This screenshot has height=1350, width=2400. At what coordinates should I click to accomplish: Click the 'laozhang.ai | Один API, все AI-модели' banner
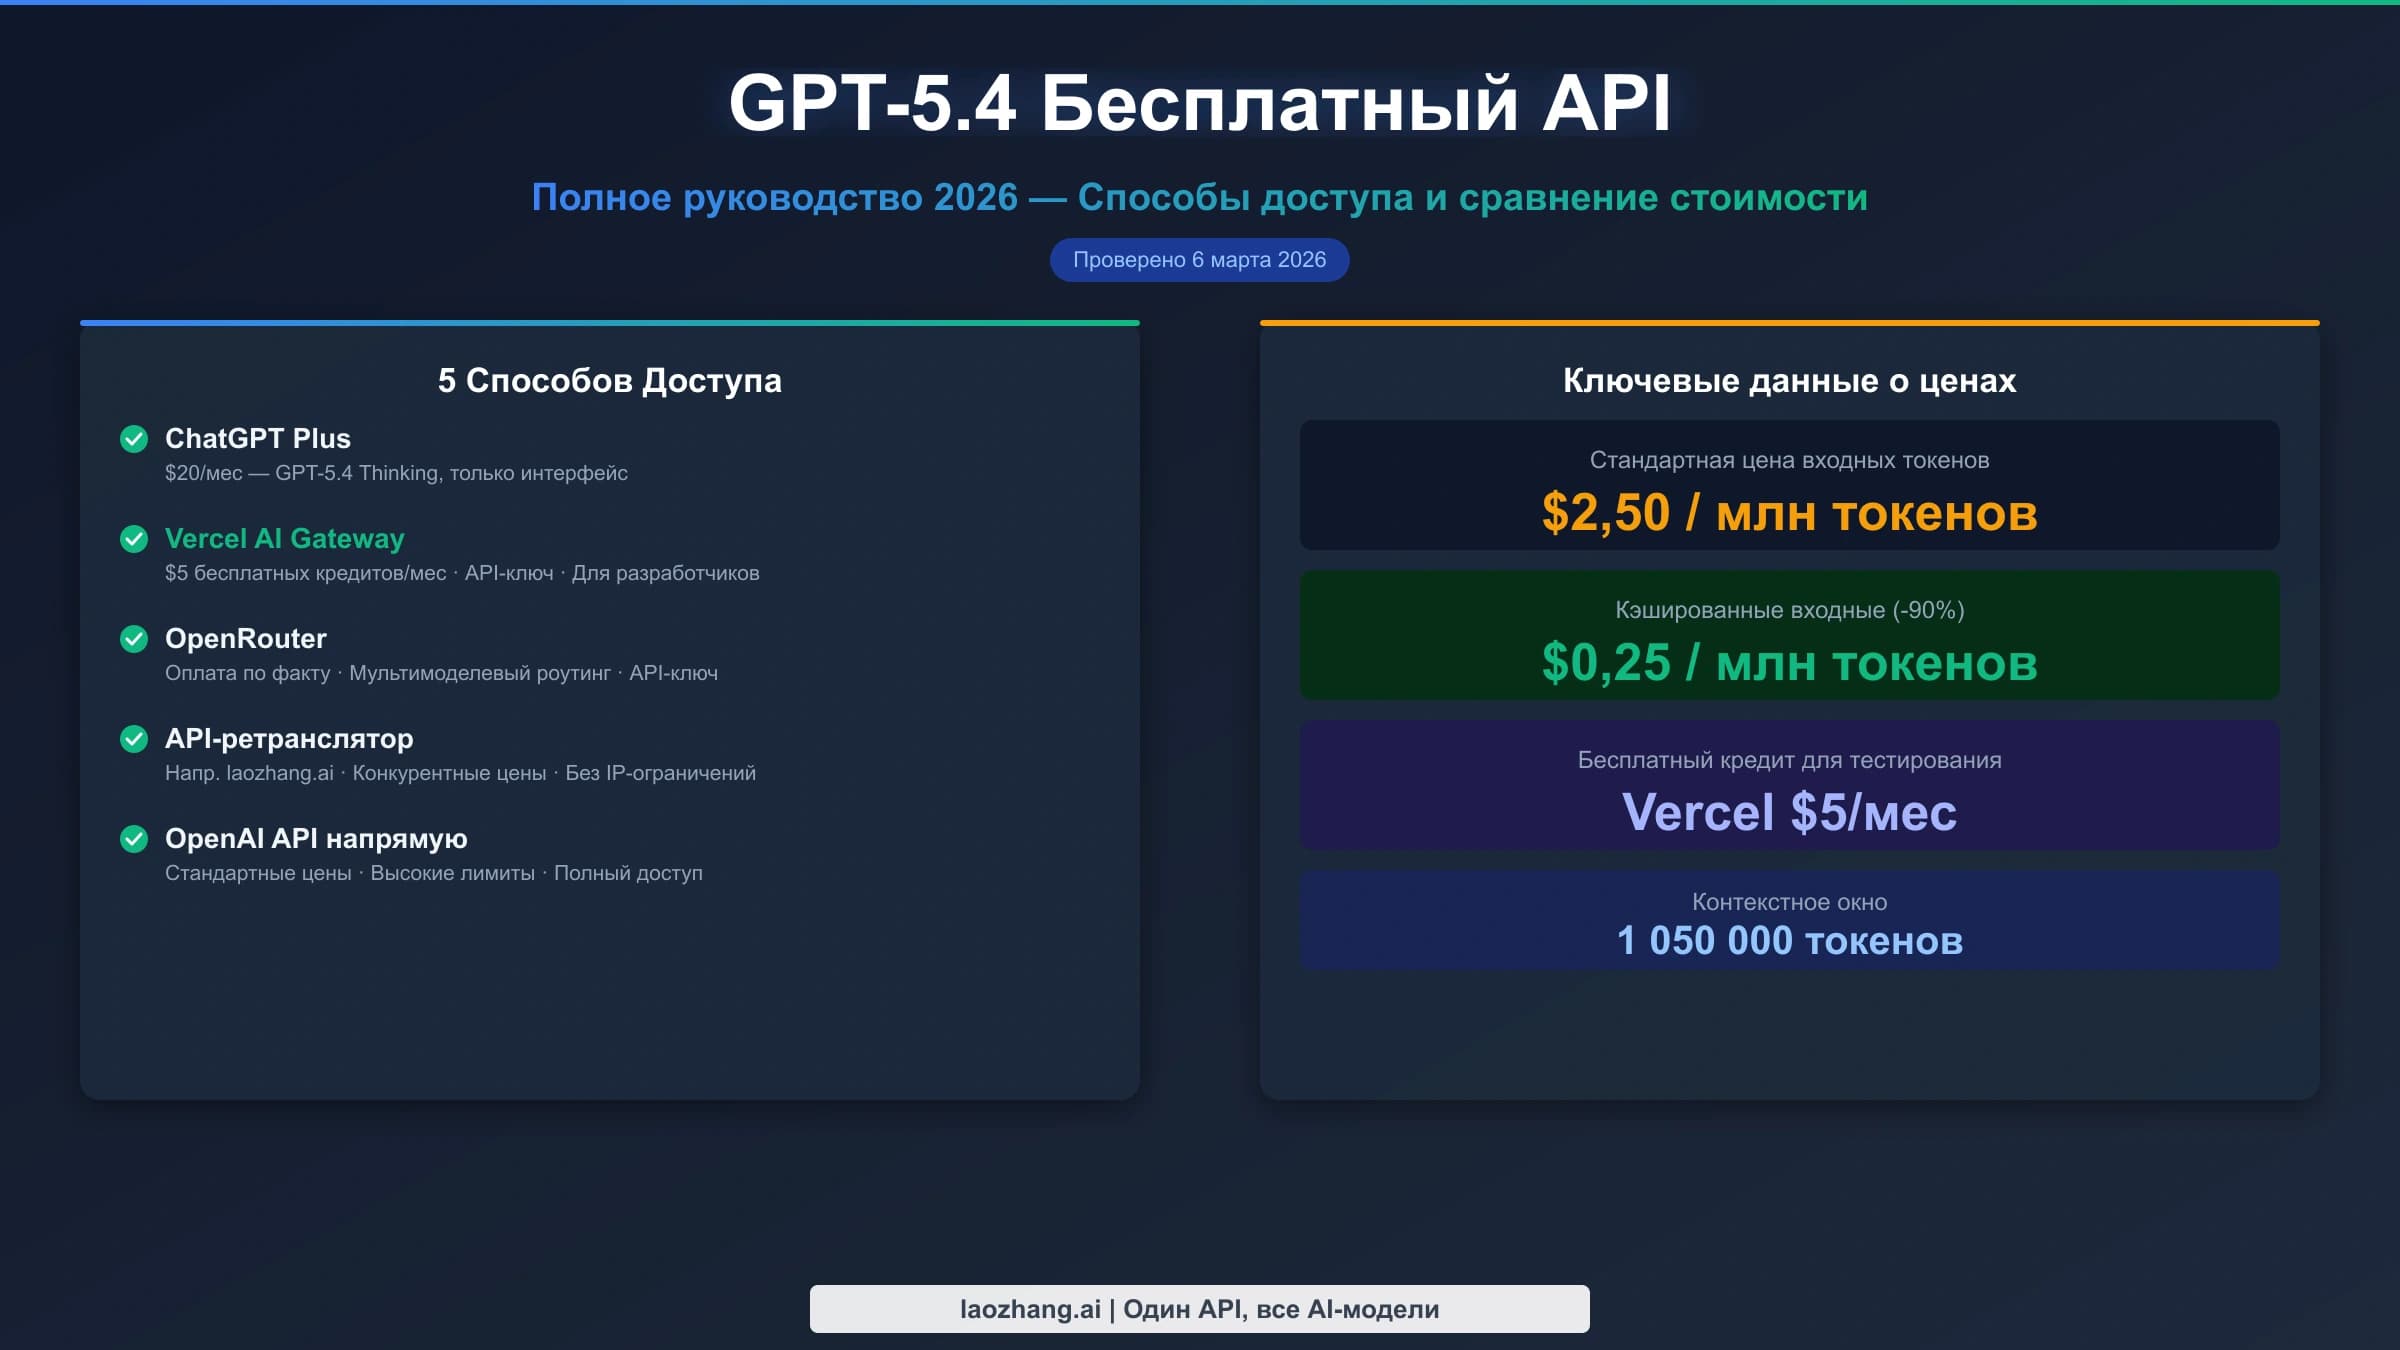(x=1199, y=1309)
